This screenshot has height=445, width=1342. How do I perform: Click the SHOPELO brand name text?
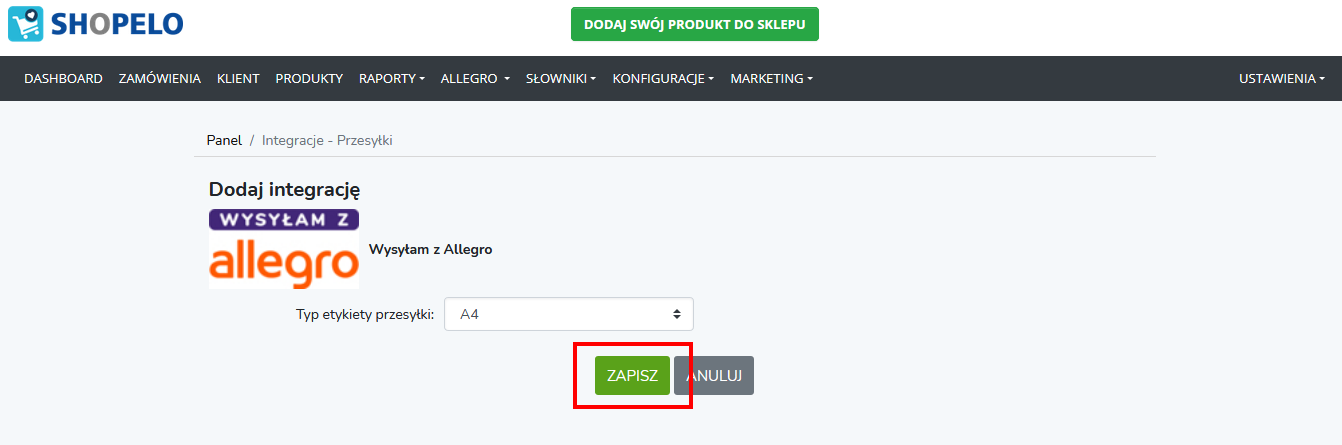(115, 24)
